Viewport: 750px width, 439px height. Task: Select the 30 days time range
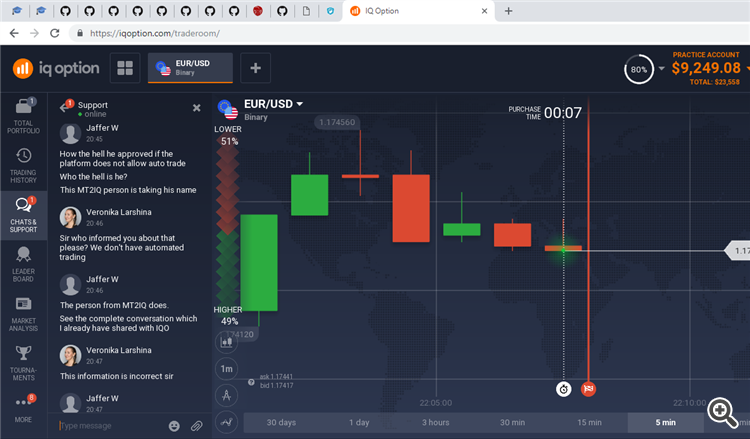[281, 422]
